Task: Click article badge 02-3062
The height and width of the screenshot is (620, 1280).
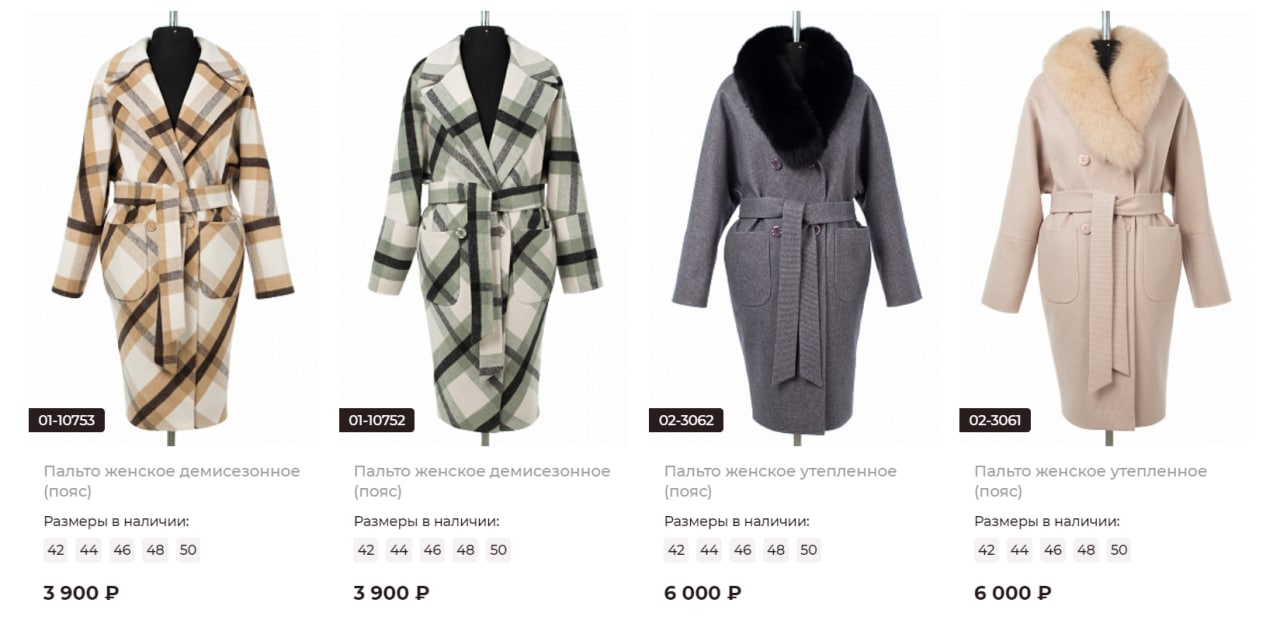Action: pos(686,420)
